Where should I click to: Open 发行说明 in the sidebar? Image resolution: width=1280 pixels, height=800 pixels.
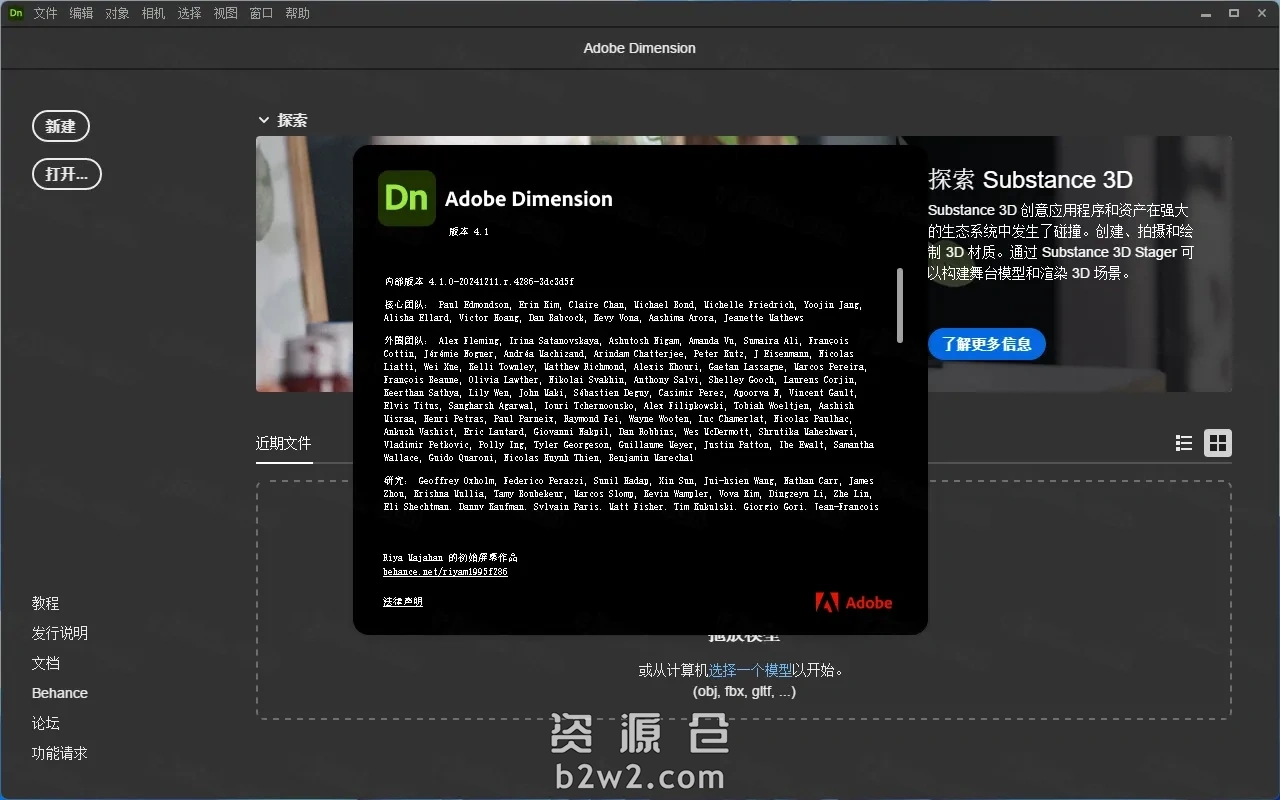pos(60,633)
